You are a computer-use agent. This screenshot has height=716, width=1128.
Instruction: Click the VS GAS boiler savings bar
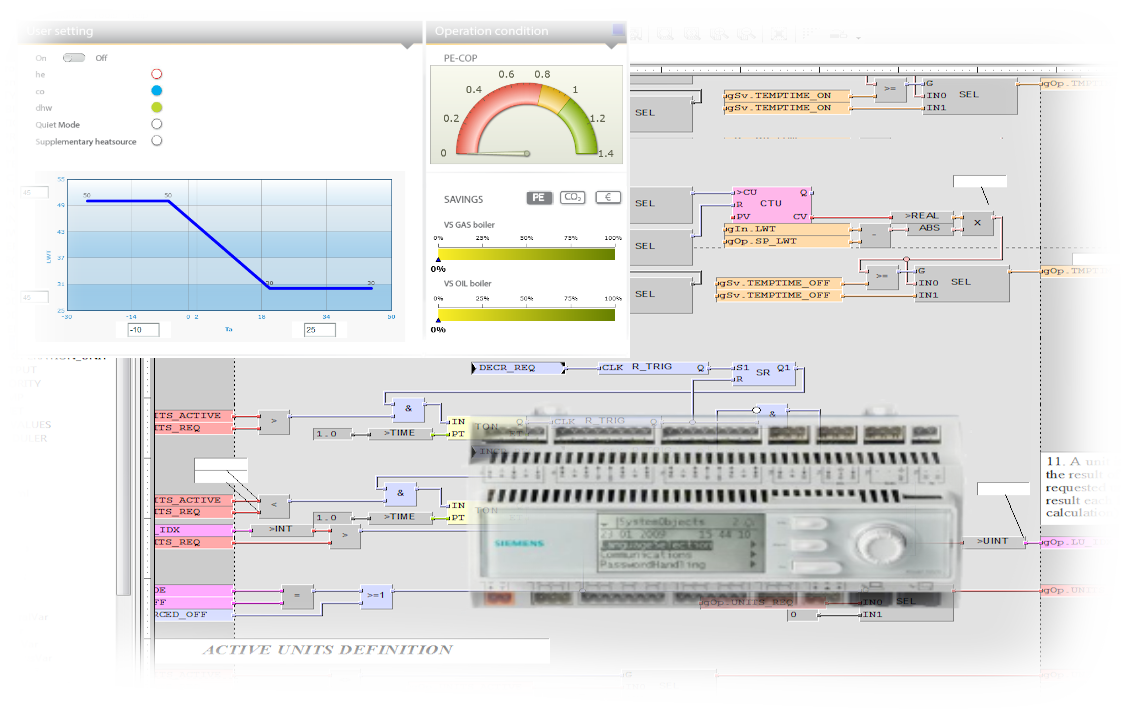click(527, 254)
